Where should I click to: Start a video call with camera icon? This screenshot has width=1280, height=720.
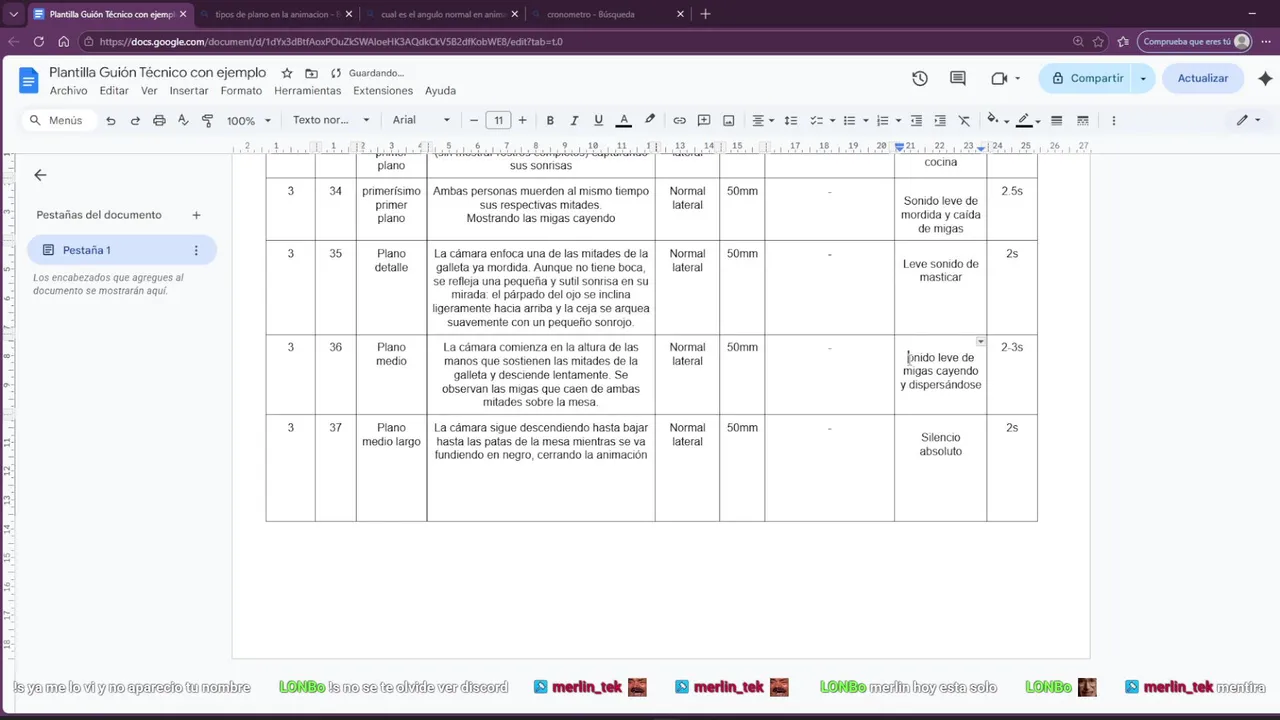[999, 78]
